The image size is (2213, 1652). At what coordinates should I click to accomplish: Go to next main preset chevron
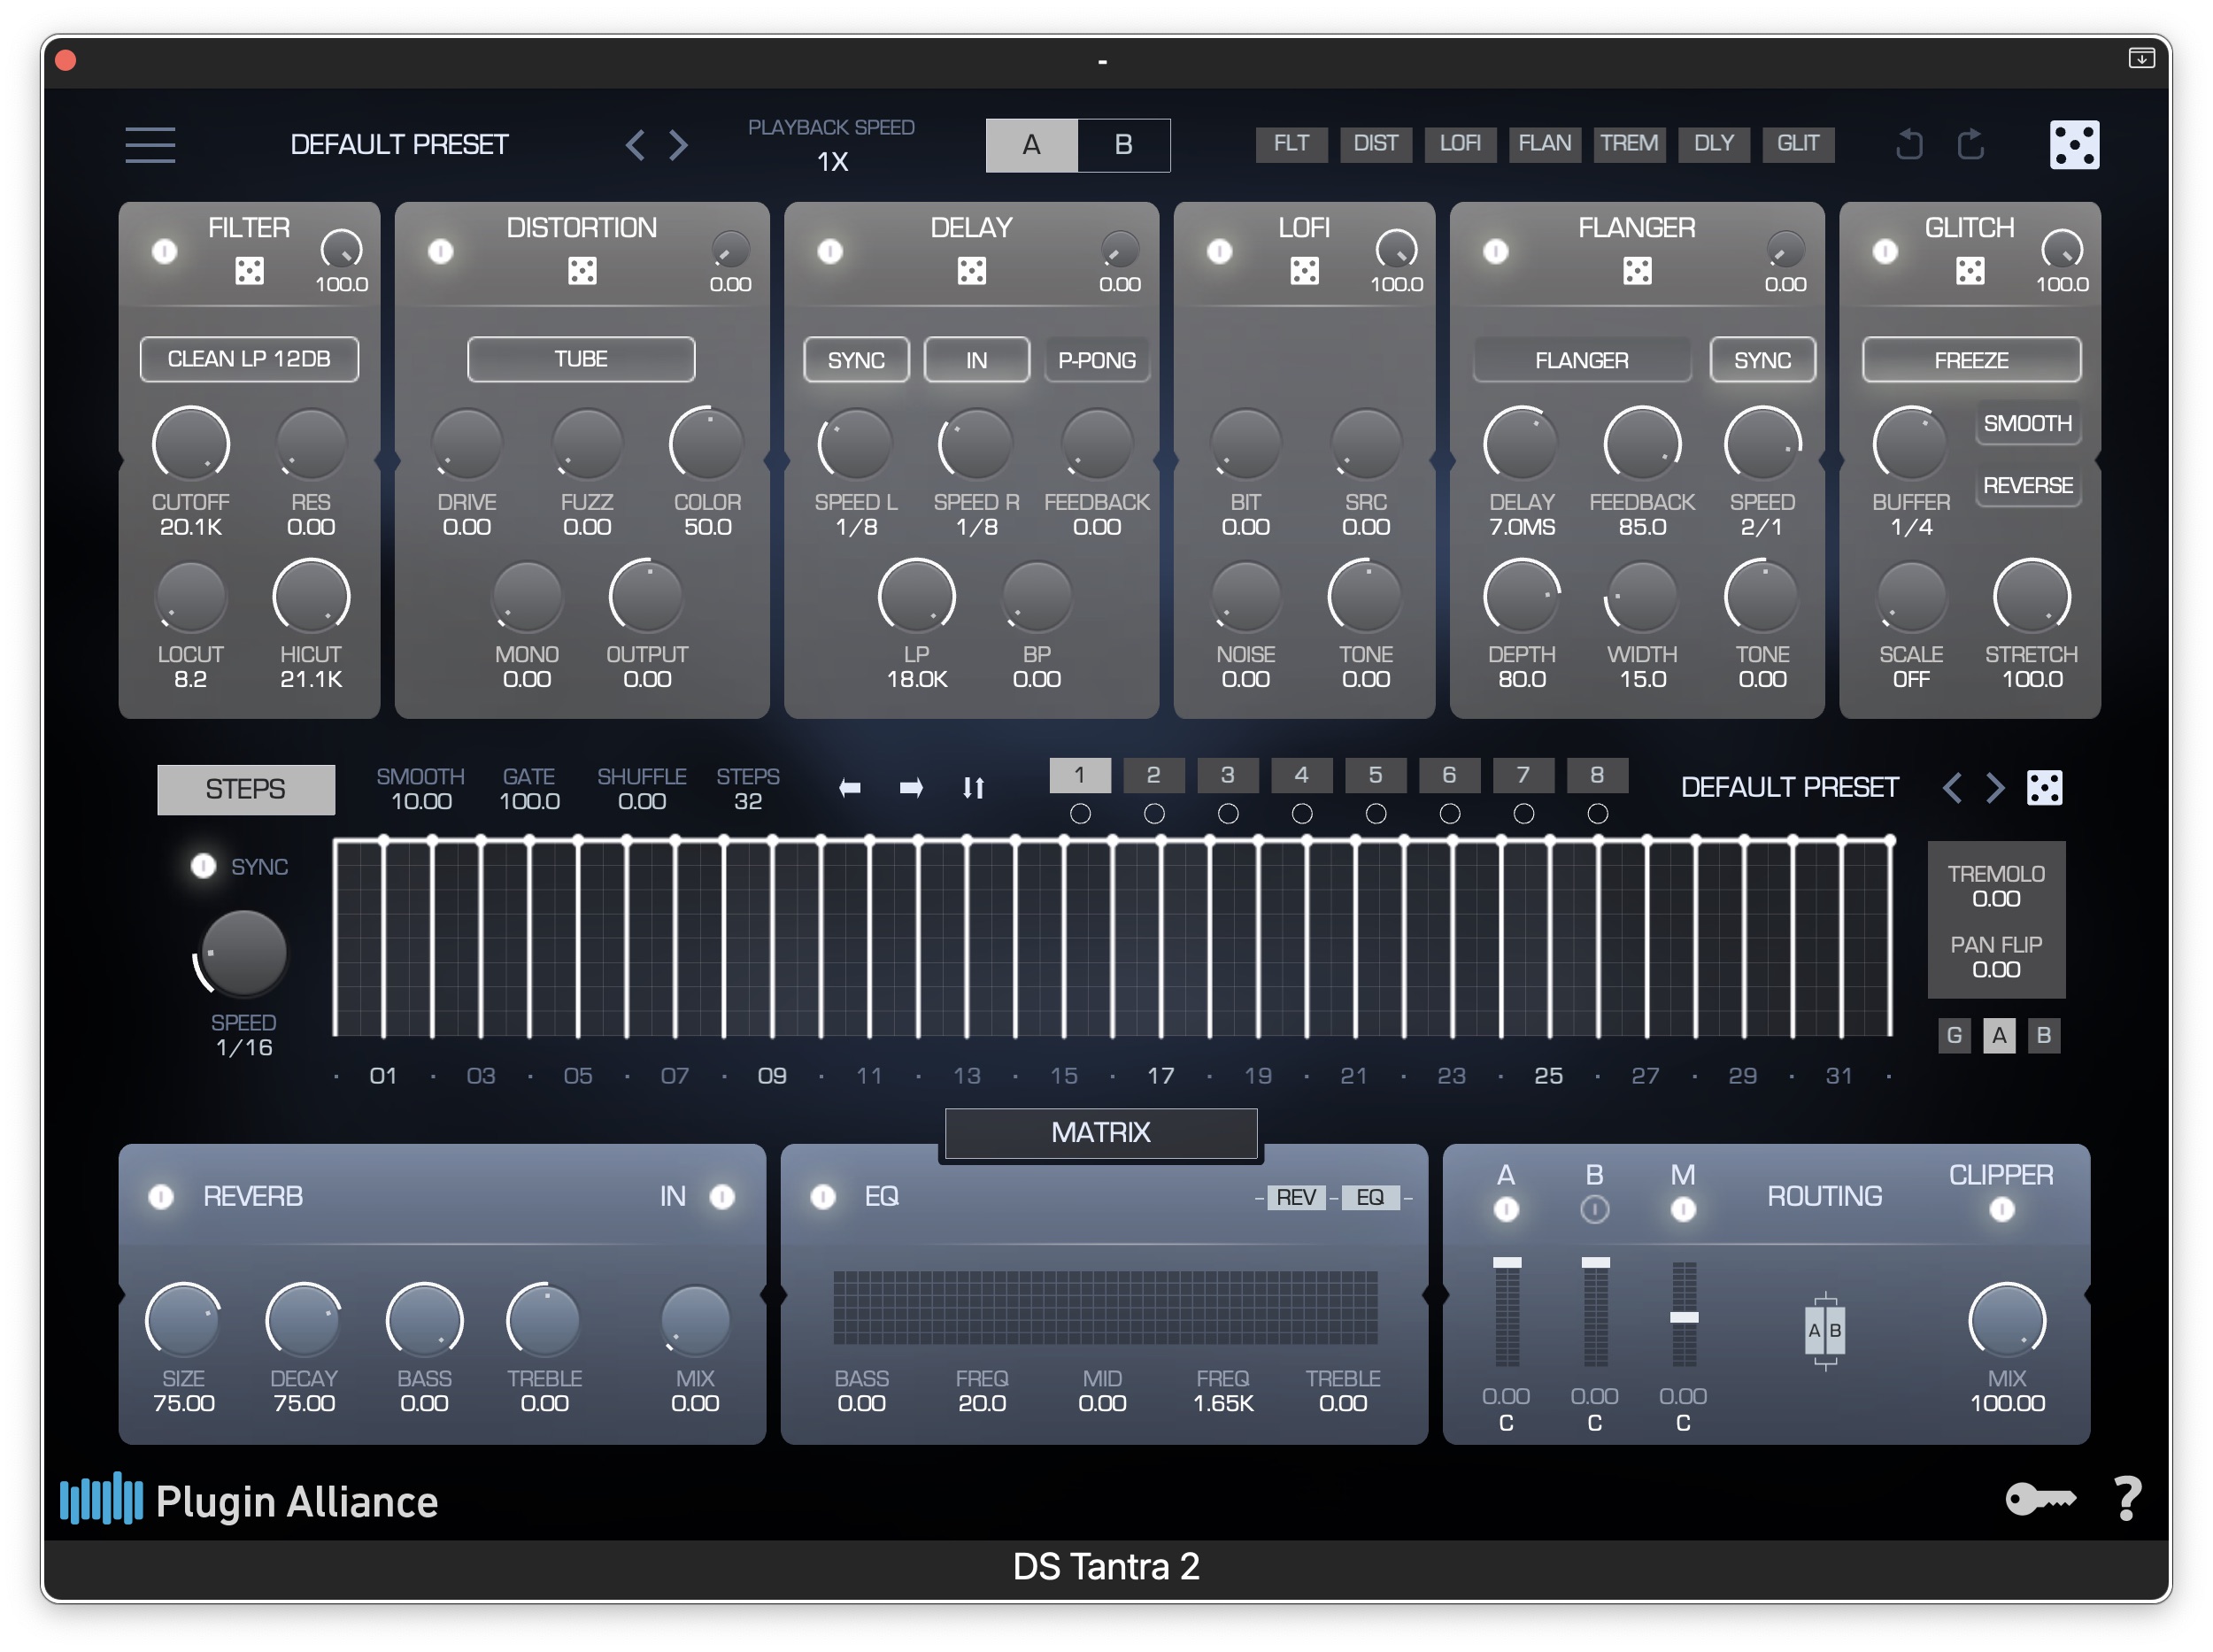[679, 145]
